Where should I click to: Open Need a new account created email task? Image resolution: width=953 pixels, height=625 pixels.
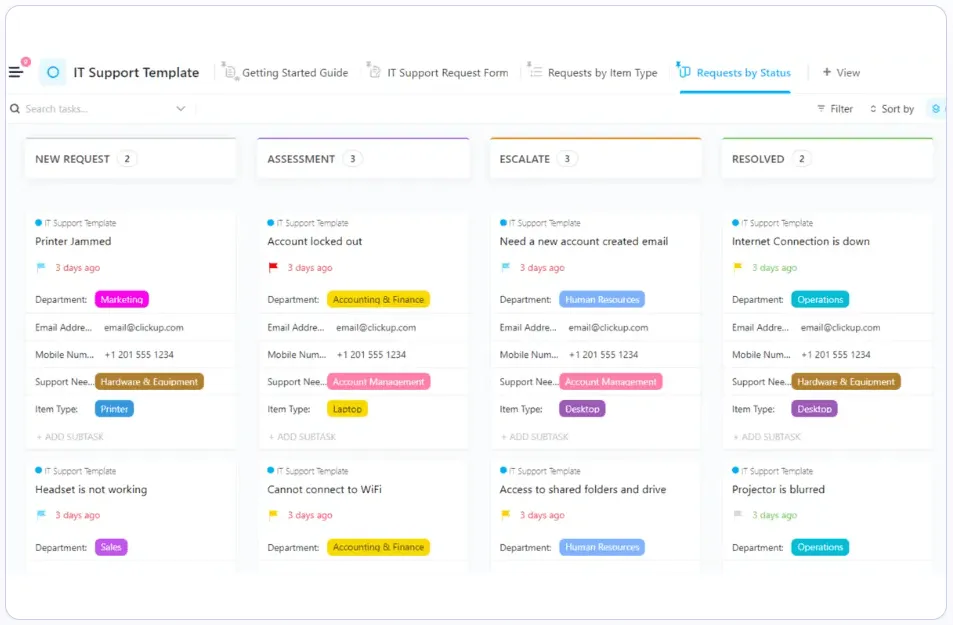point(583,241)
